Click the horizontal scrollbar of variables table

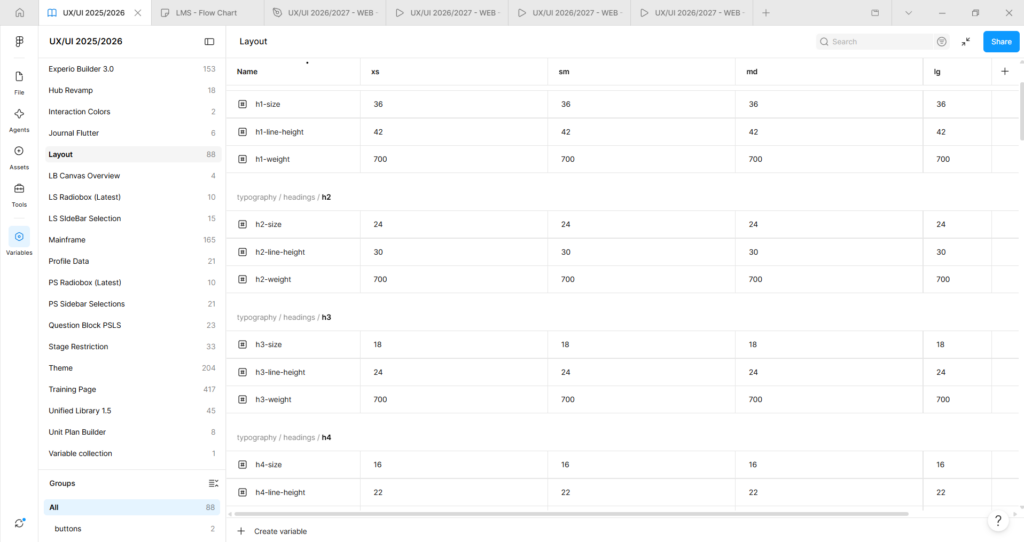tap(571, 514)
